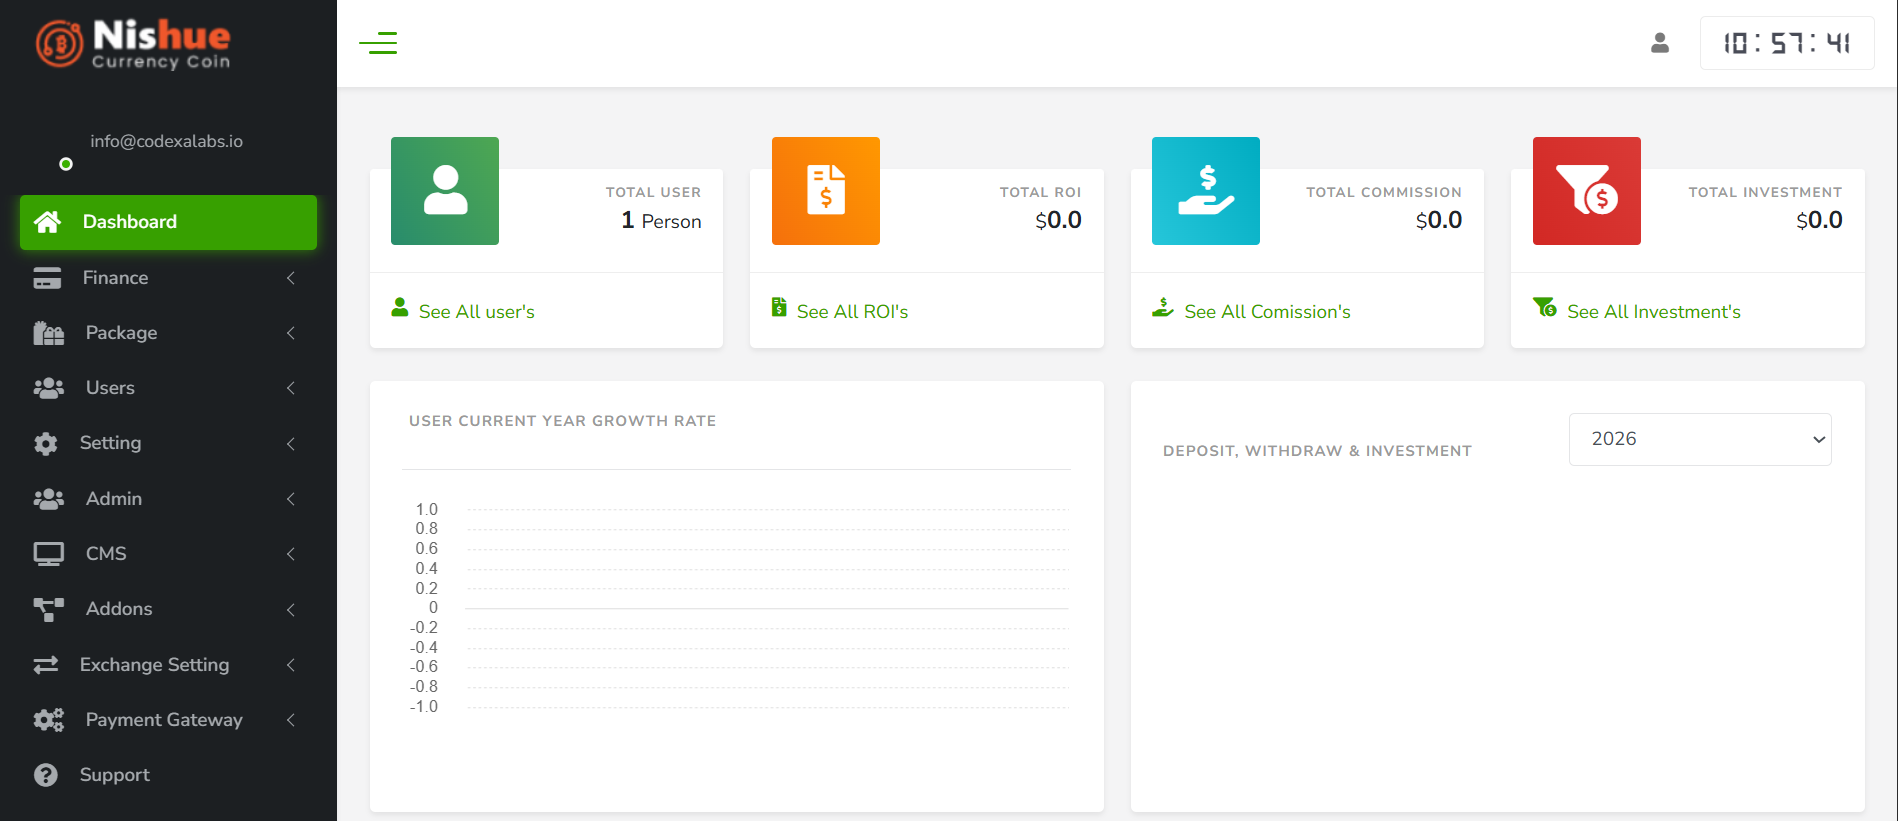
Task: Open the Support menu label
Action: pyautogui.click(x=114, y=775)
